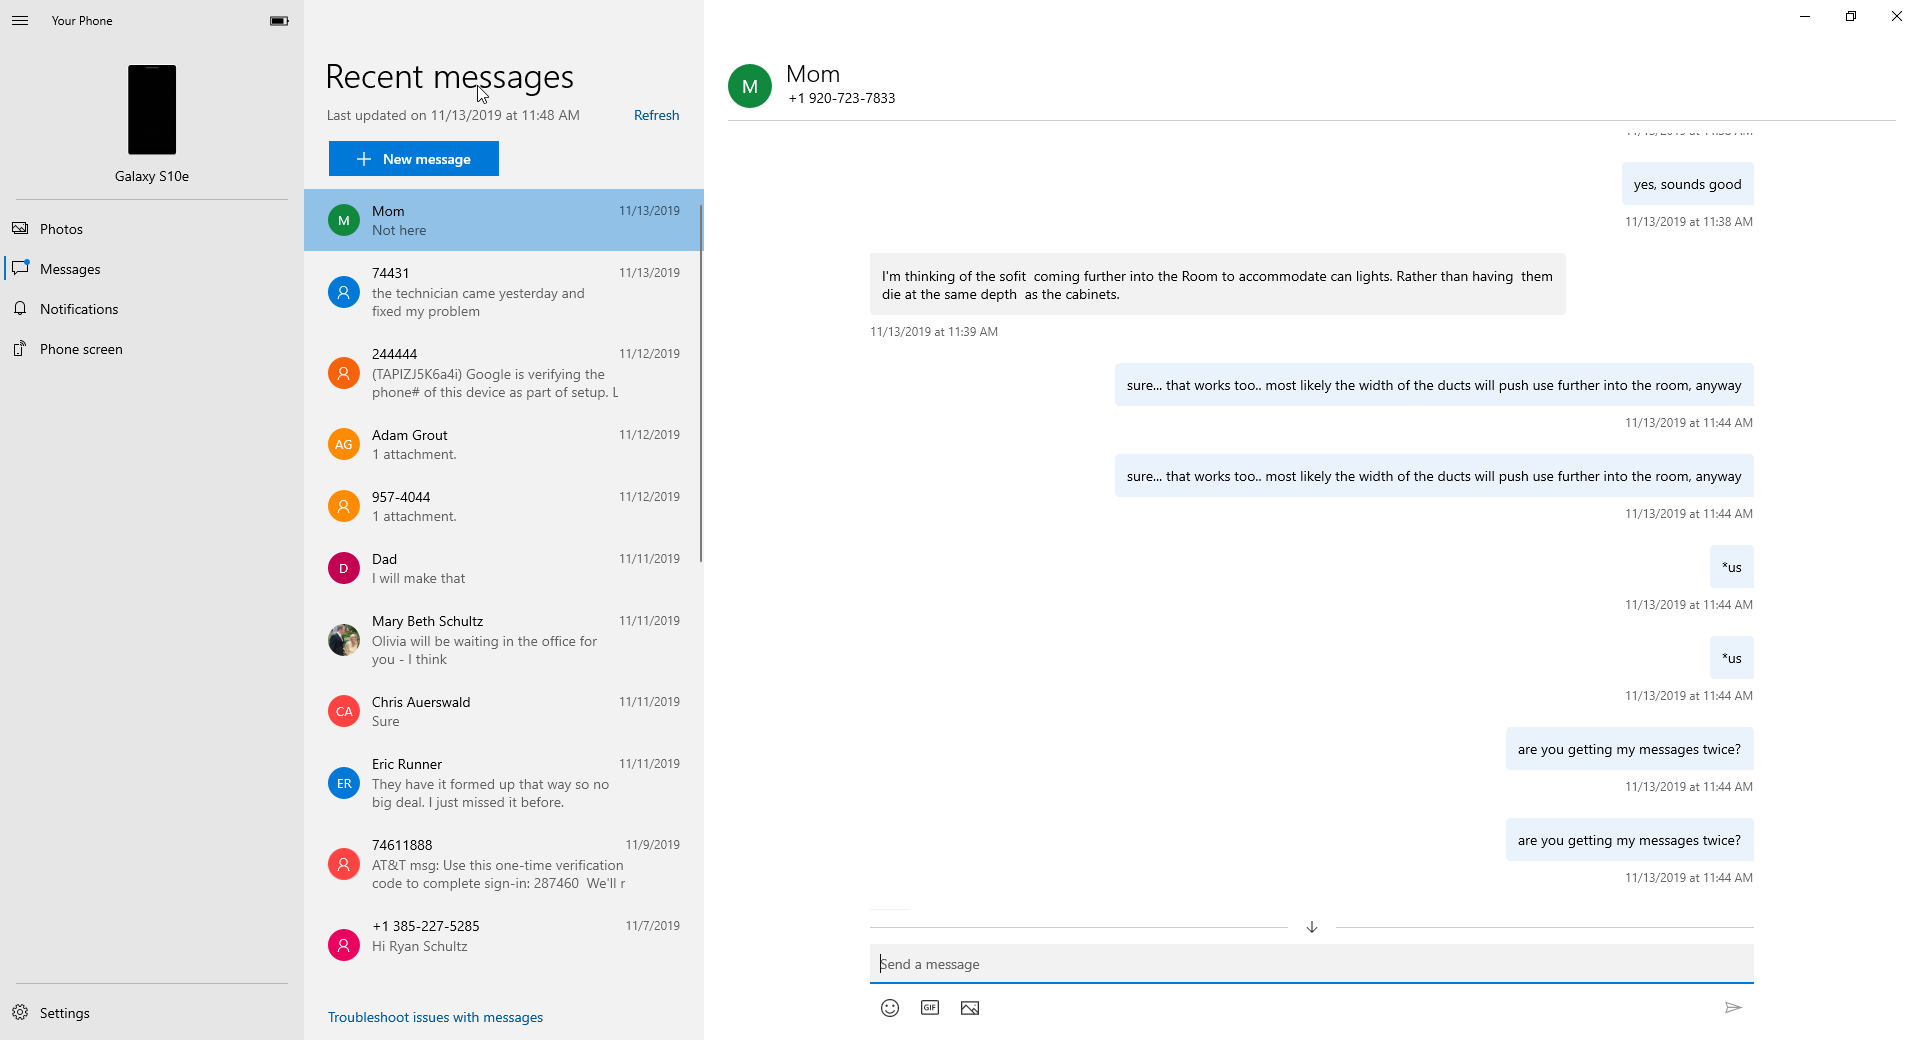Click Mom's green avatar in chat header
Image resolution: width=1920 pixels, height=1040 pixels.
pyautogui.click(x=750, y=86)
